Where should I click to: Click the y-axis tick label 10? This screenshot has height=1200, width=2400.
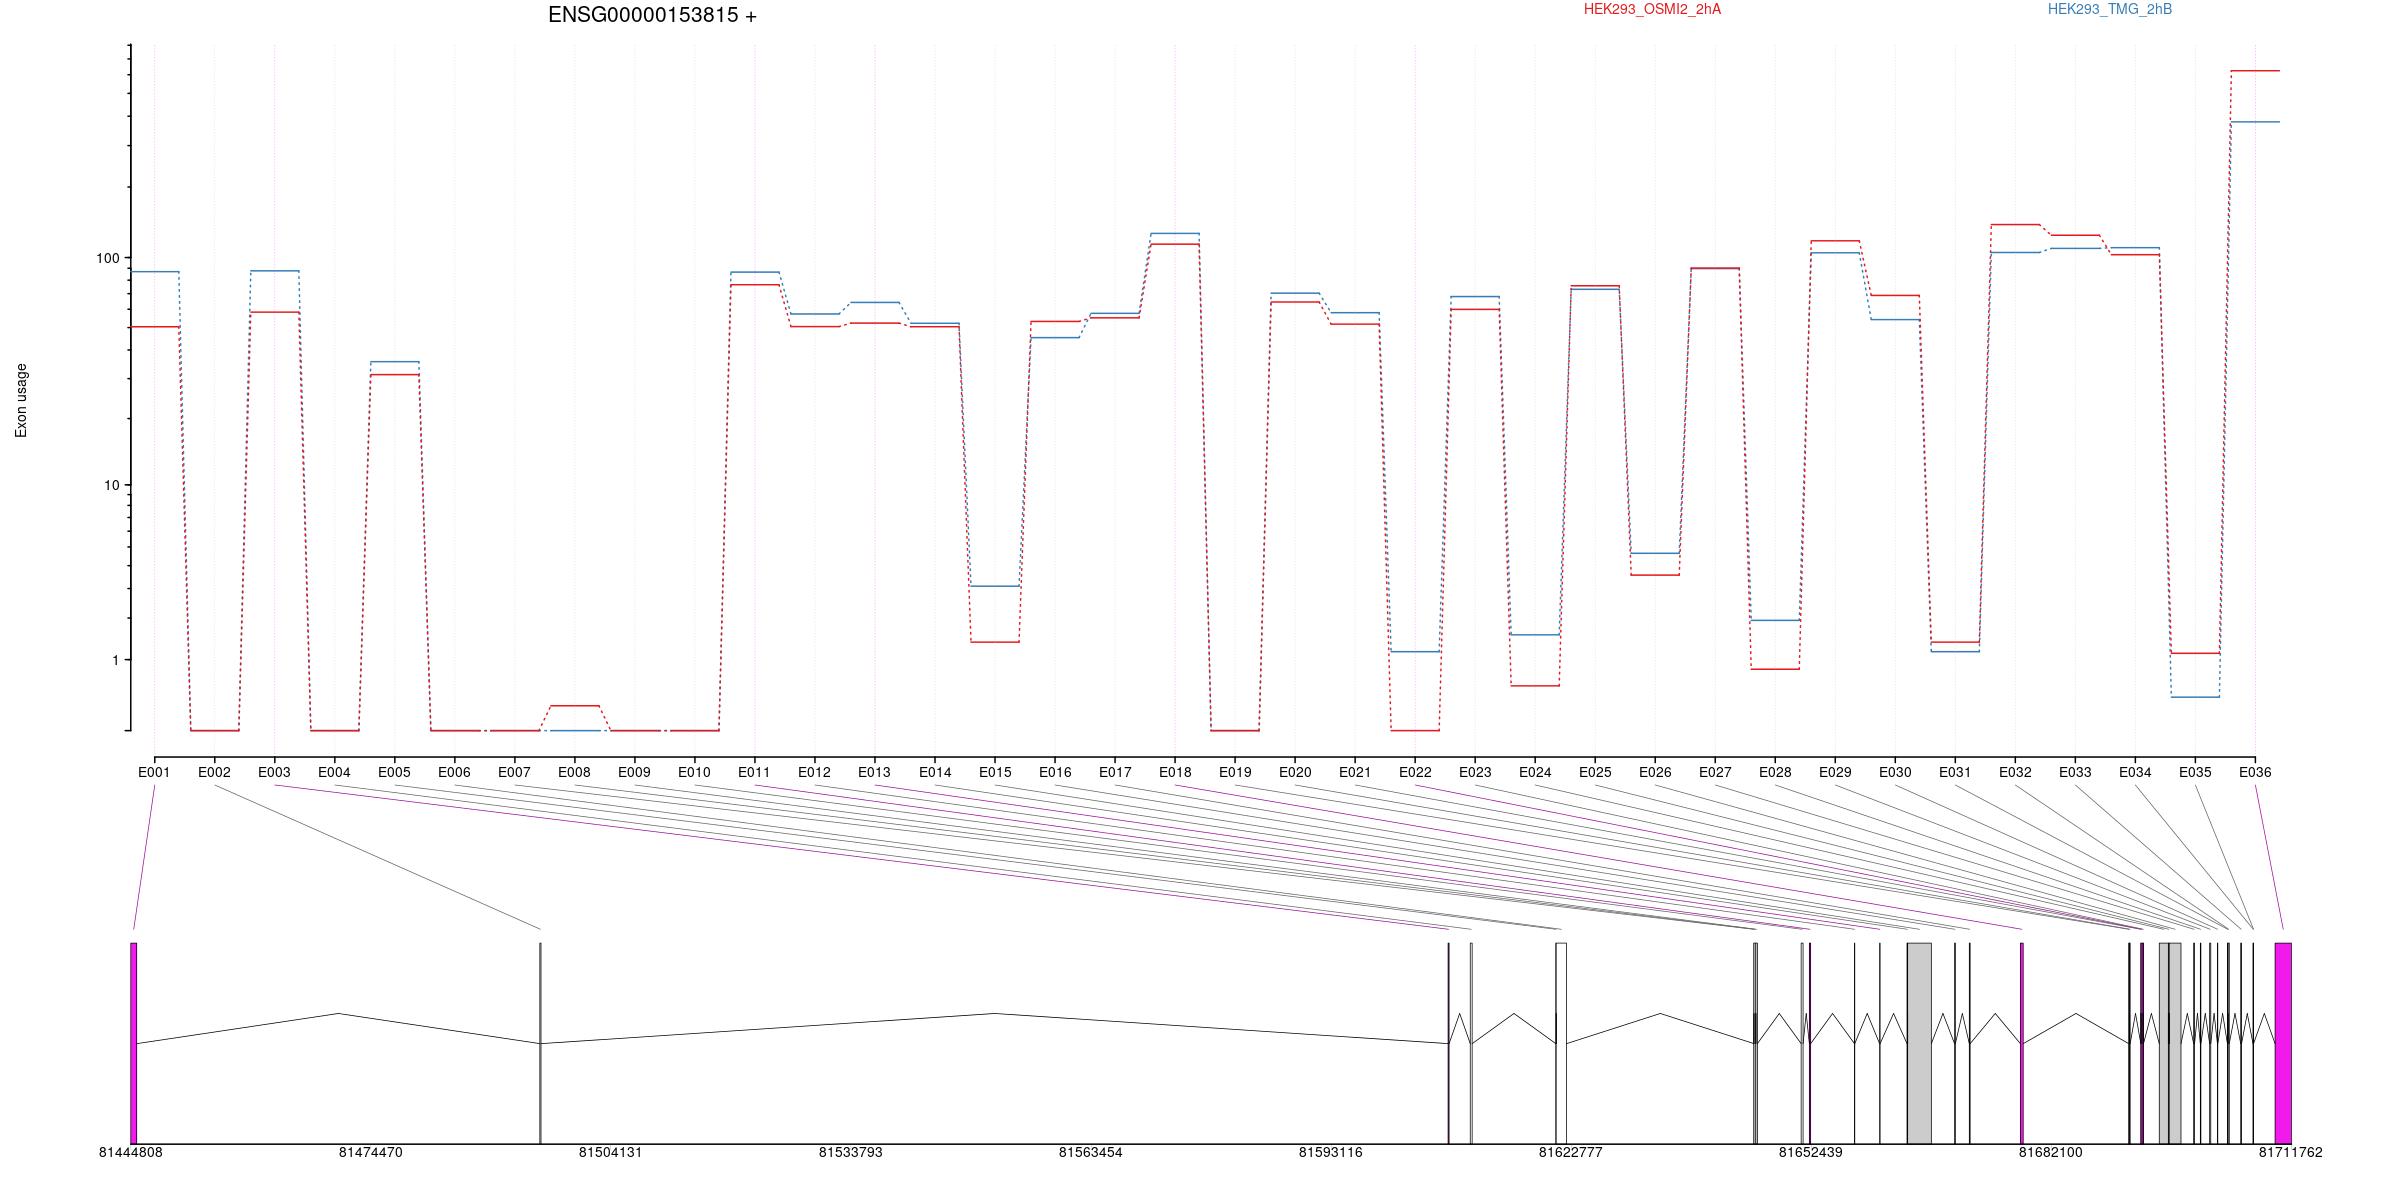coord(111,486)
